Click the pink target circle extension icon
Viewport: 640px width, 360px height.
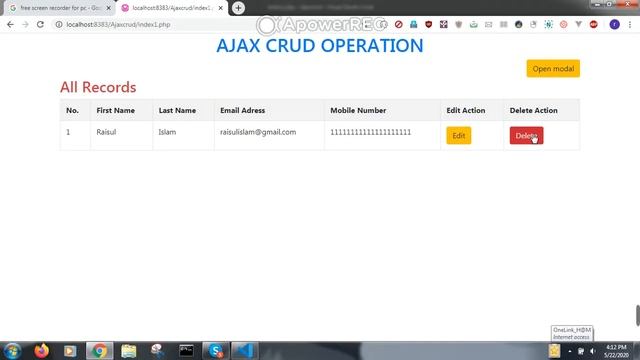pos(563,24)
